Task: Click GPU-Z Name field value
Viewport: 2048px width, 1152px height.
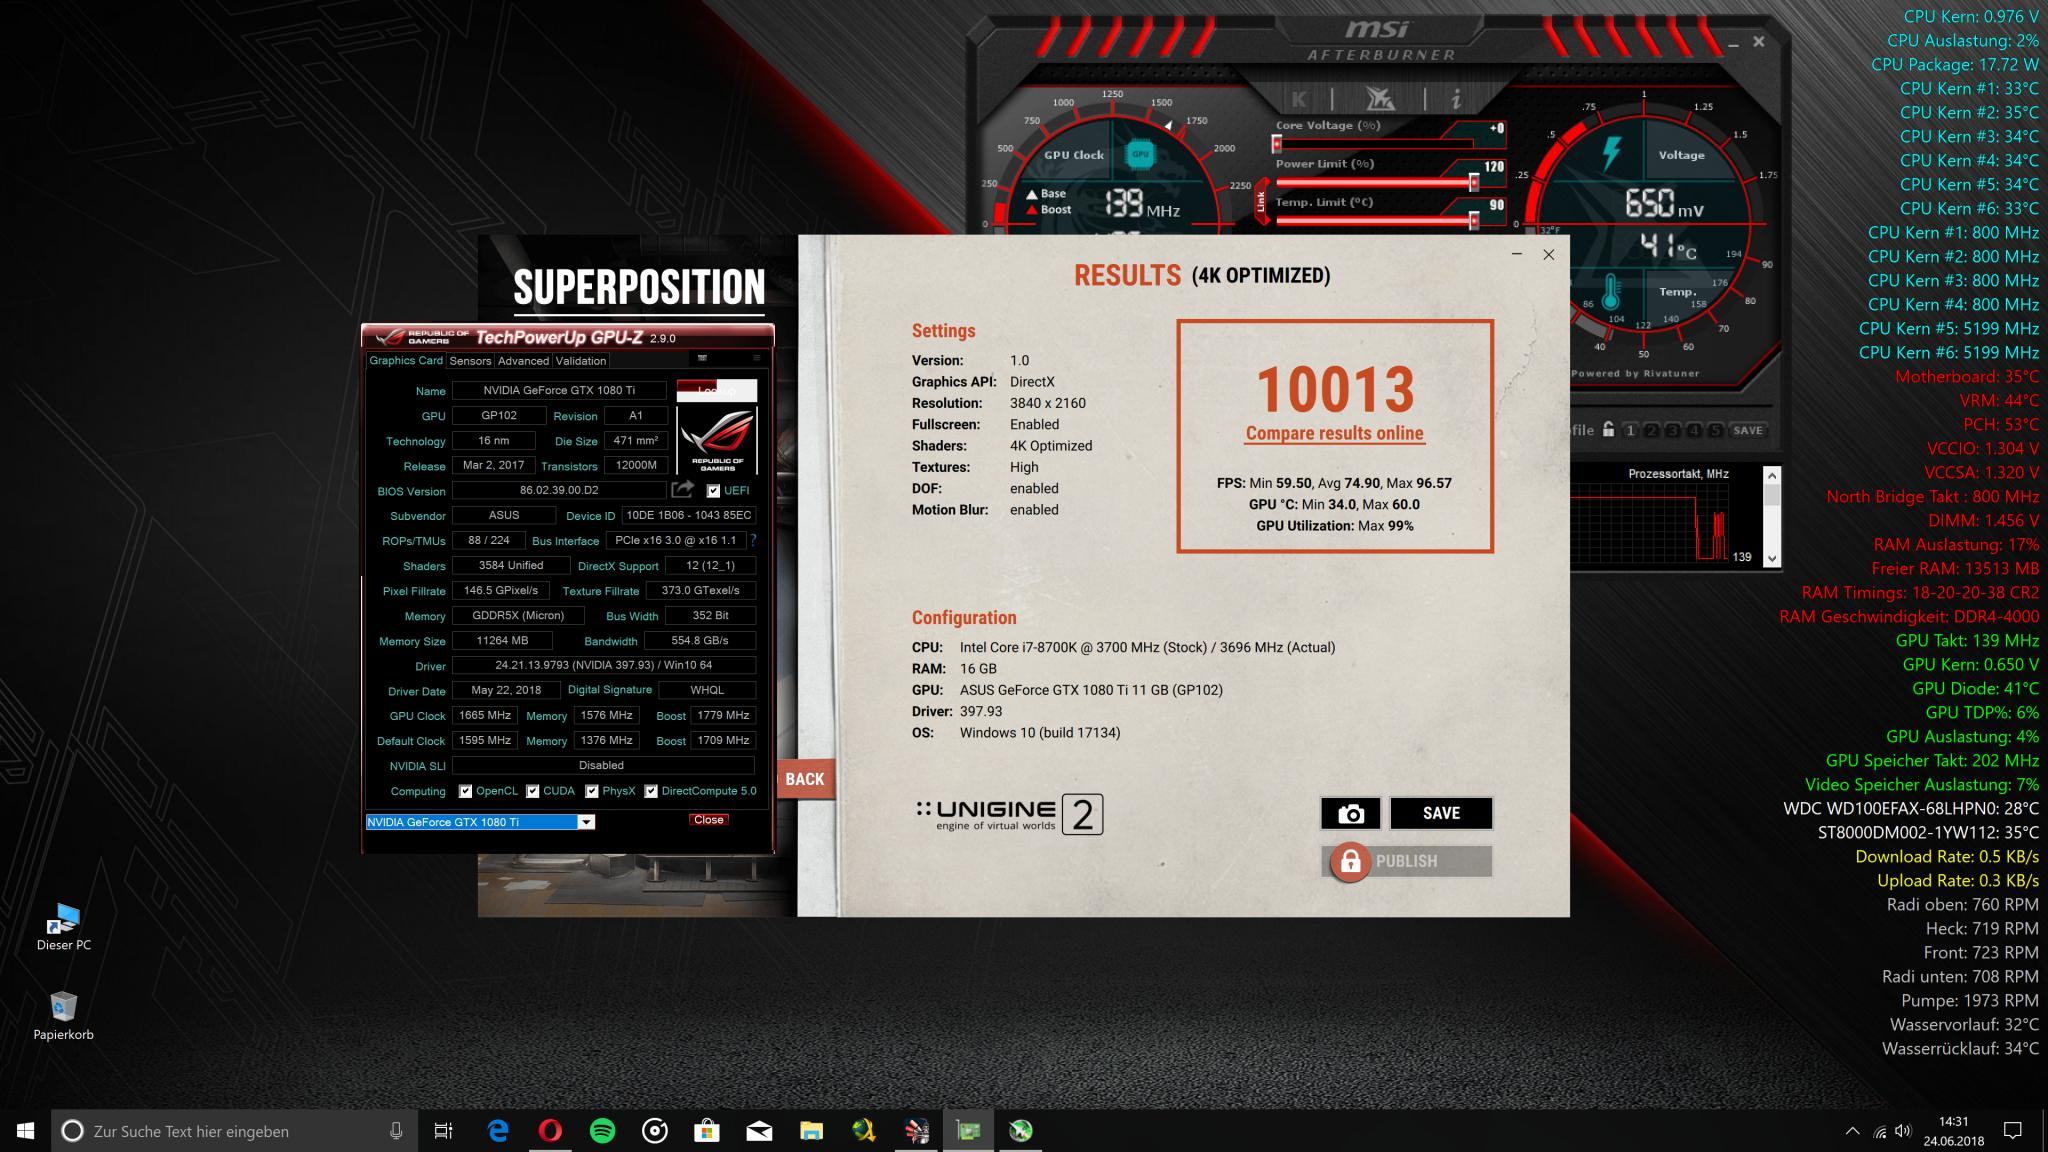Action: pos(559,390)
